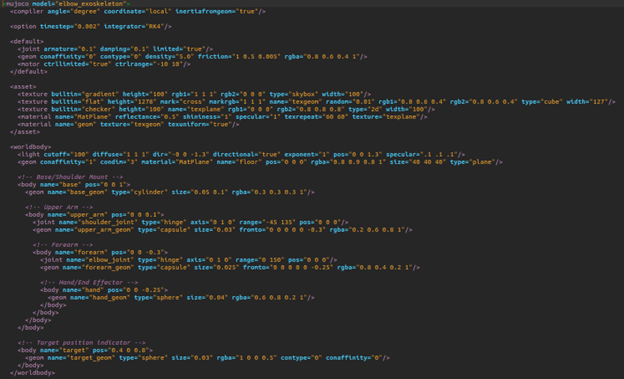Click the light cutoff line
This screenshot has width=624, height=379.
click(241, 154)
